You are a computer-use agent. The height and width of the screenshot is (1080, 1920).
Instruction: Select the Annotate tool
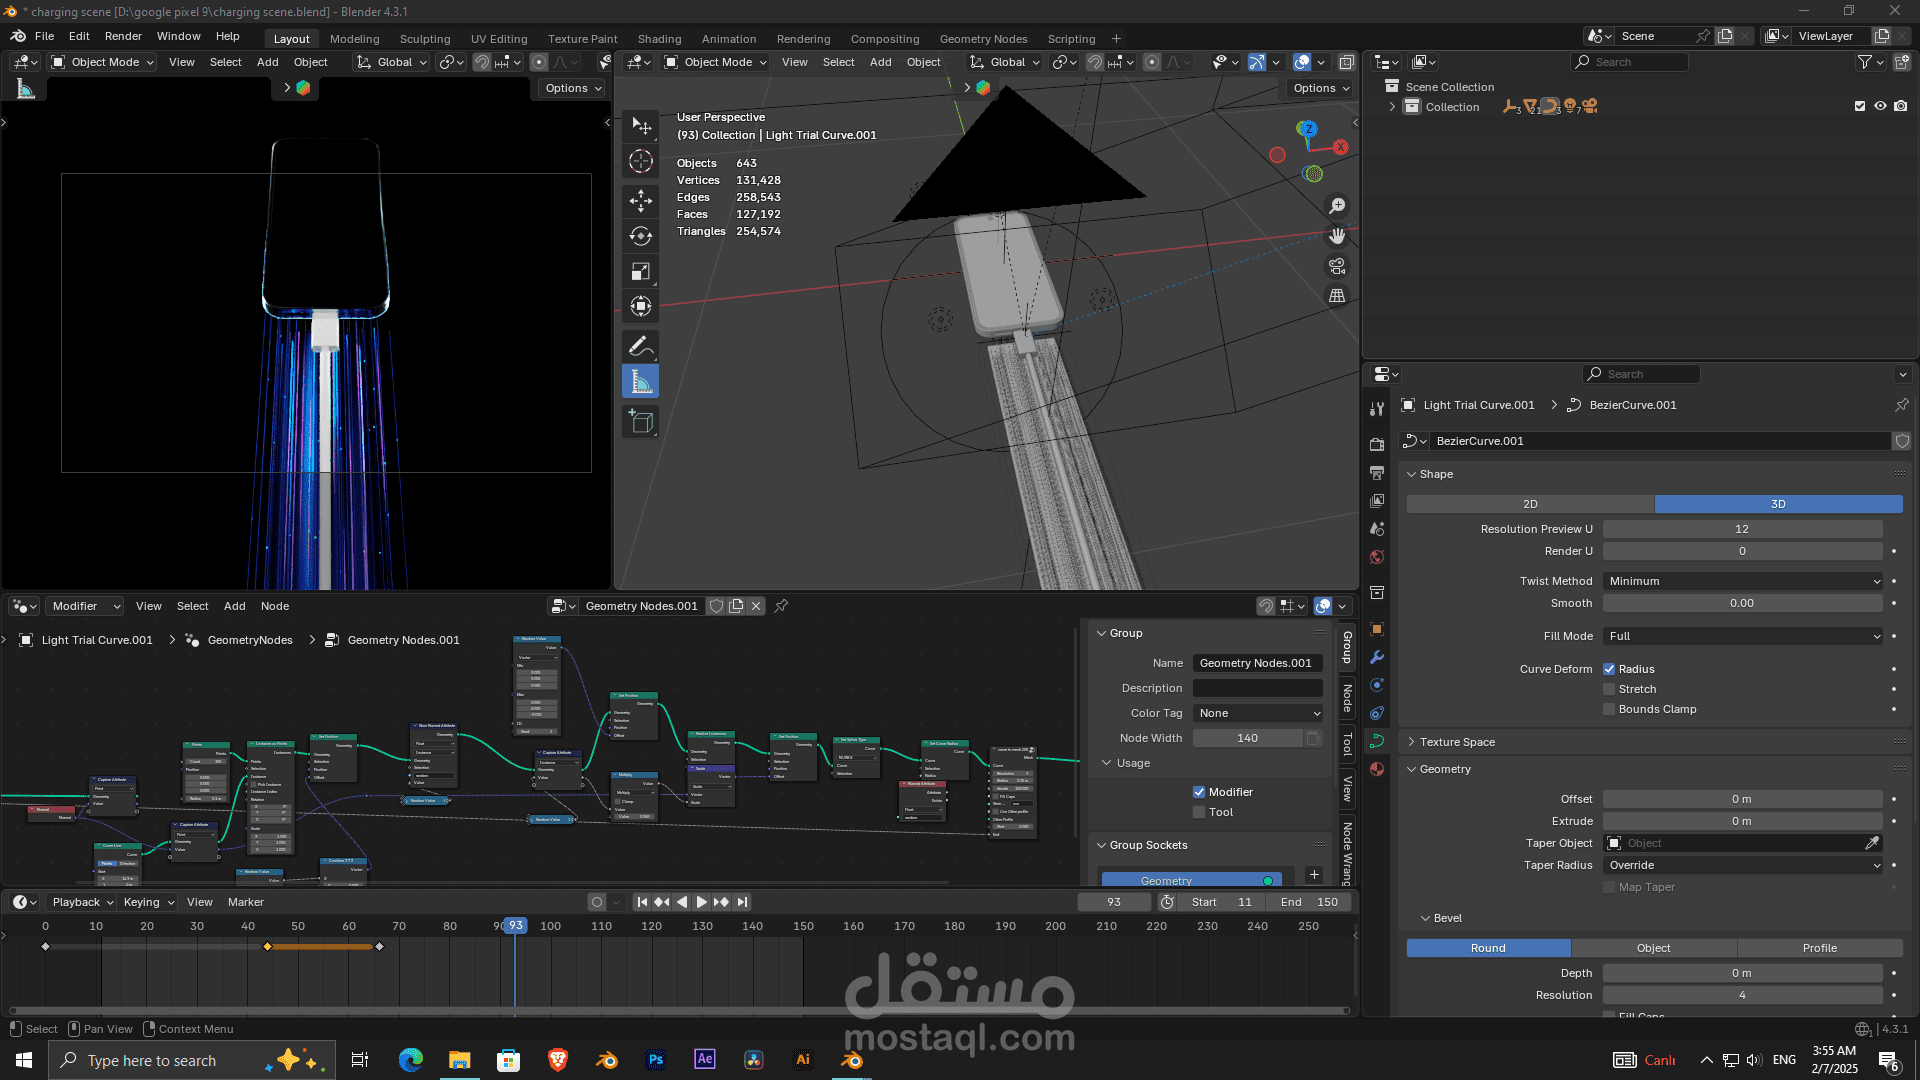pos(641,346)
